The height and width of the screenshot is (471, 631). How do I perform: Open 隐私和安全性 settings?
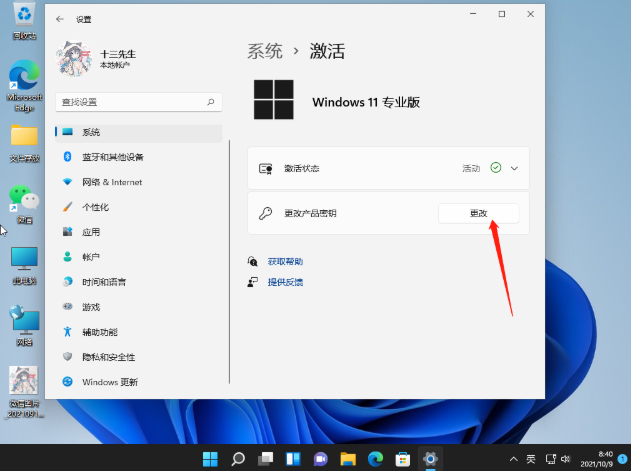[108, 357]
